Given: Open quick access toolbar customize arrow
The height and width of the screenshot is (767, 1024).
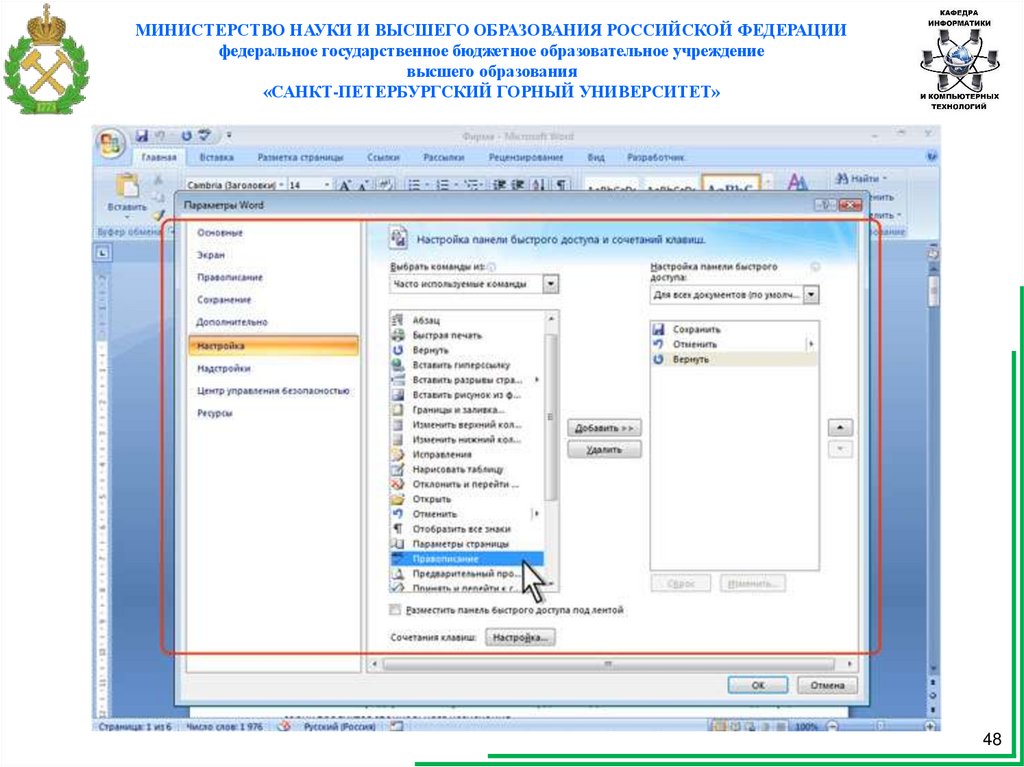Looking at the screenshot, I should [229, 136].
